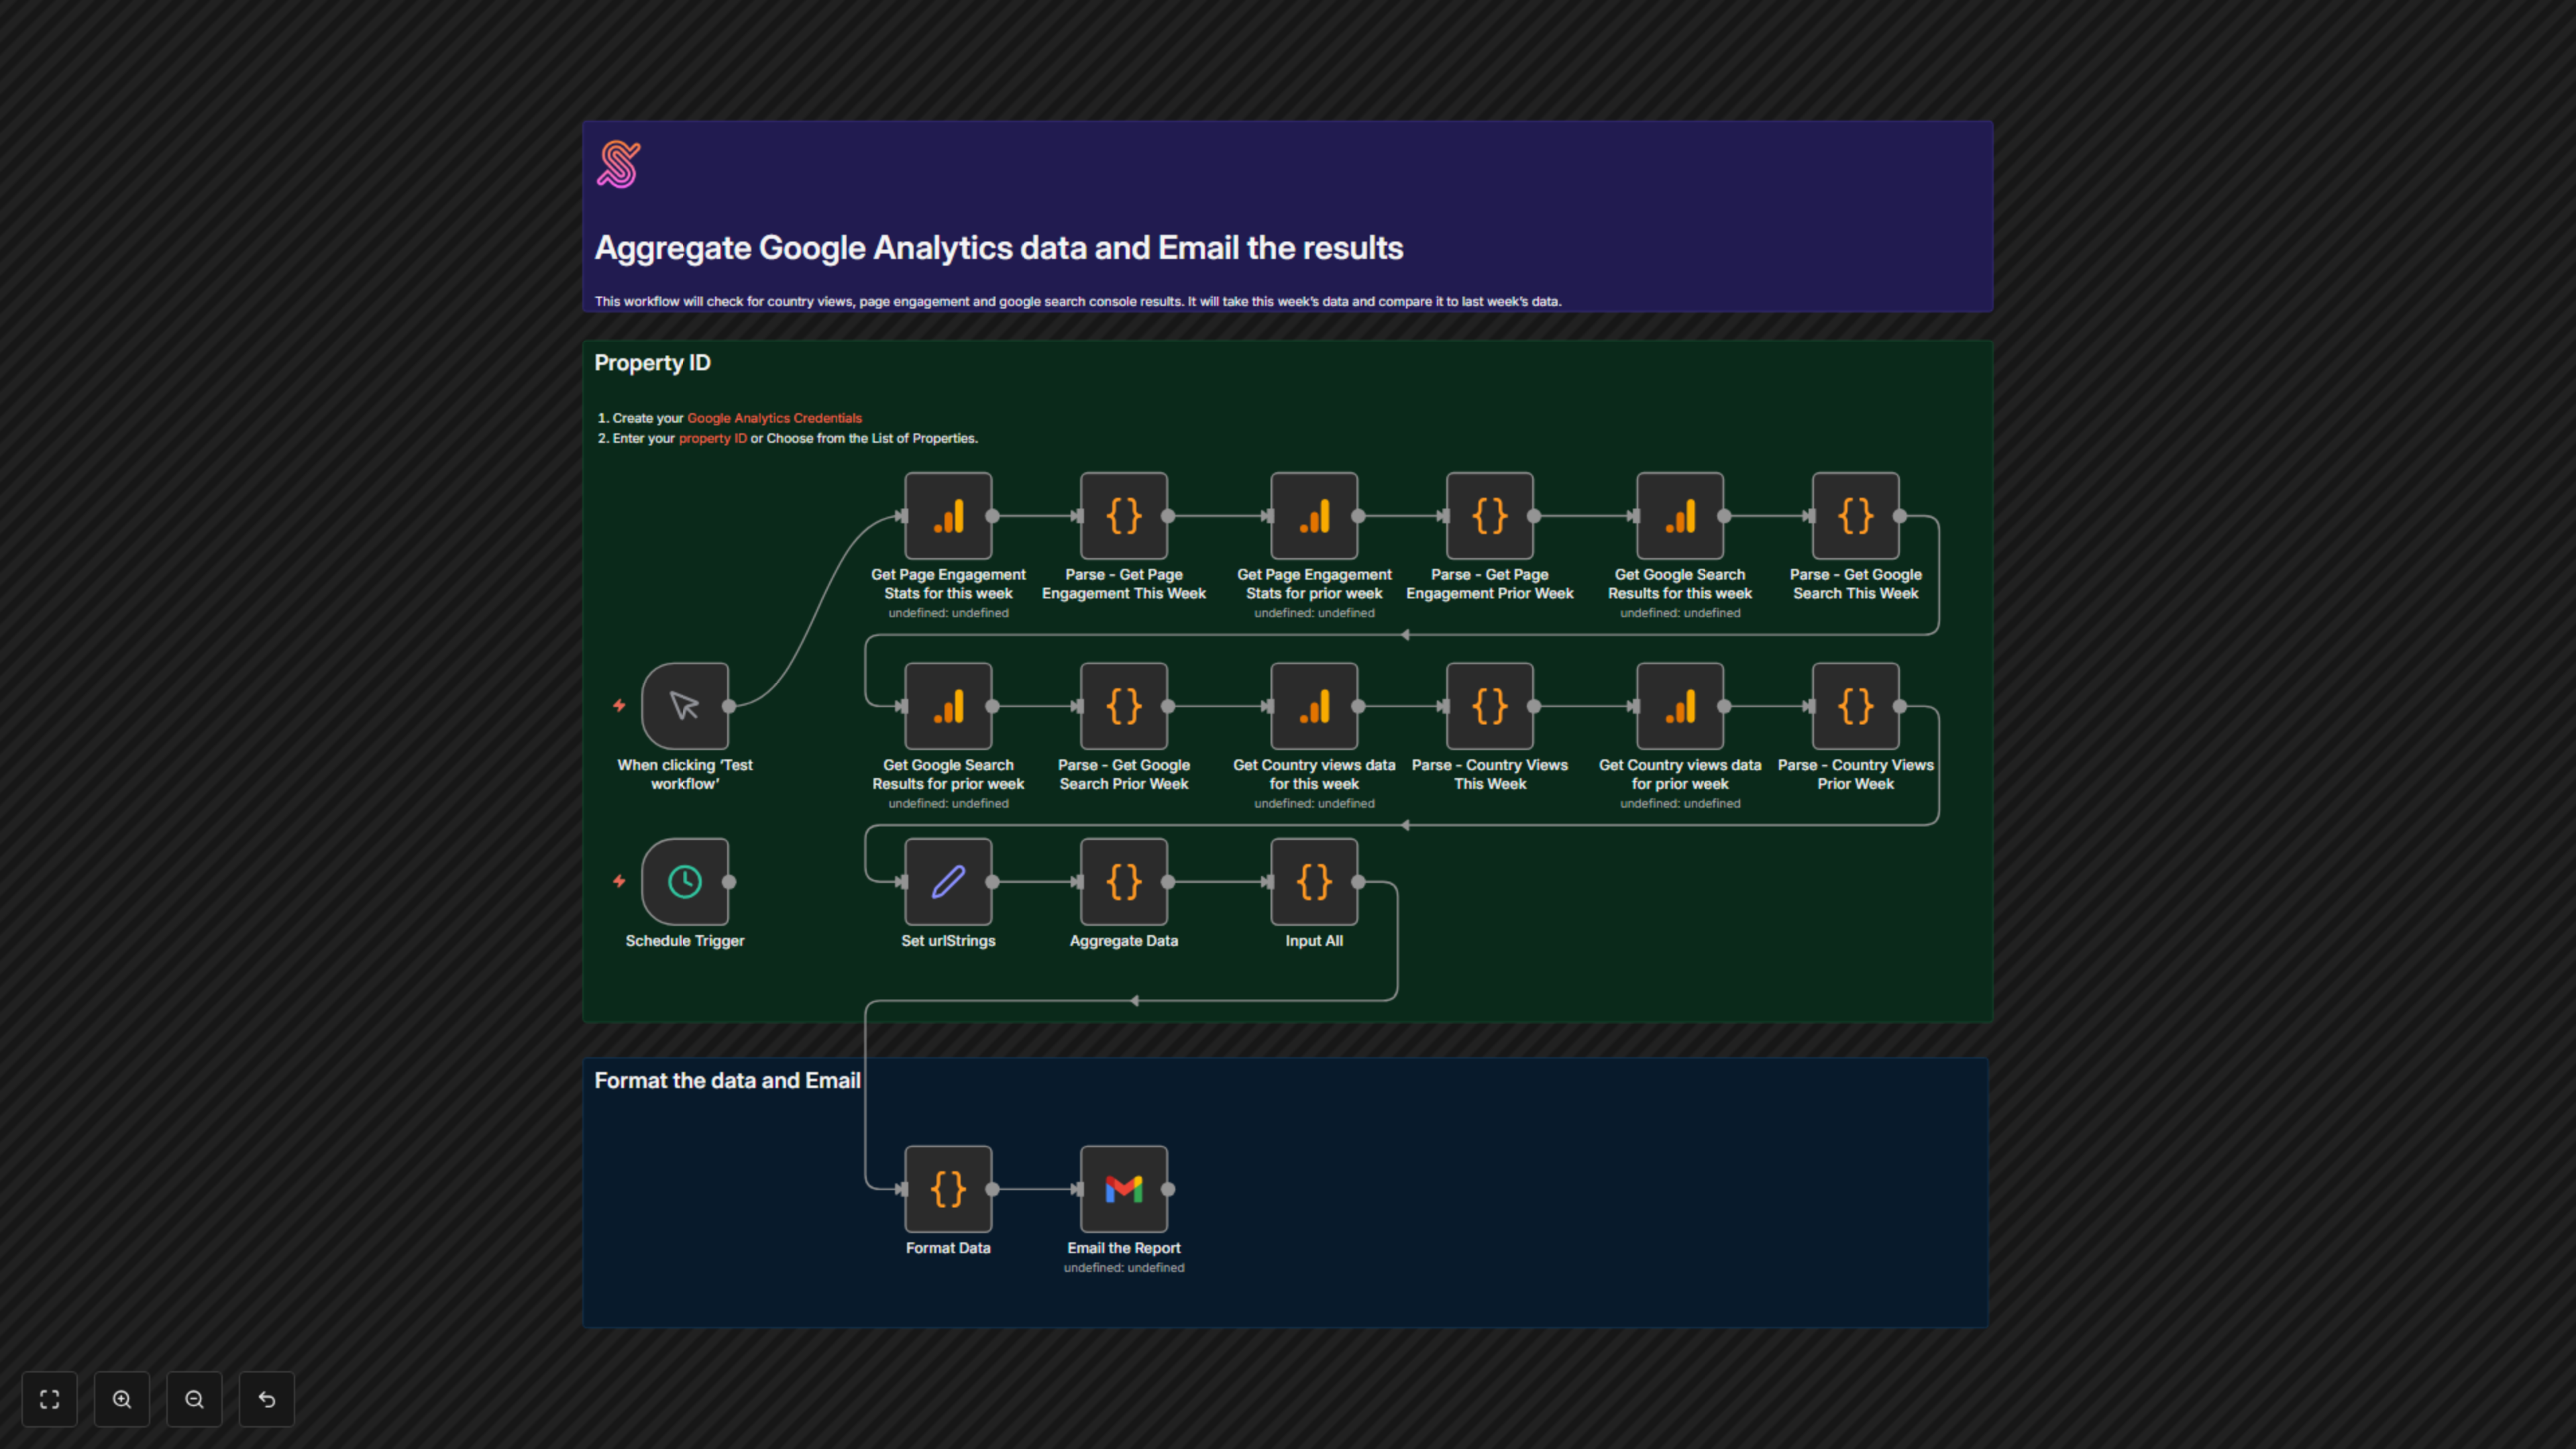The width and height of the screenshot is (2576, 1449).
Task: Open the Email the Report Gmail node
Action: pyautogui.click(x=1124, y=1189)
